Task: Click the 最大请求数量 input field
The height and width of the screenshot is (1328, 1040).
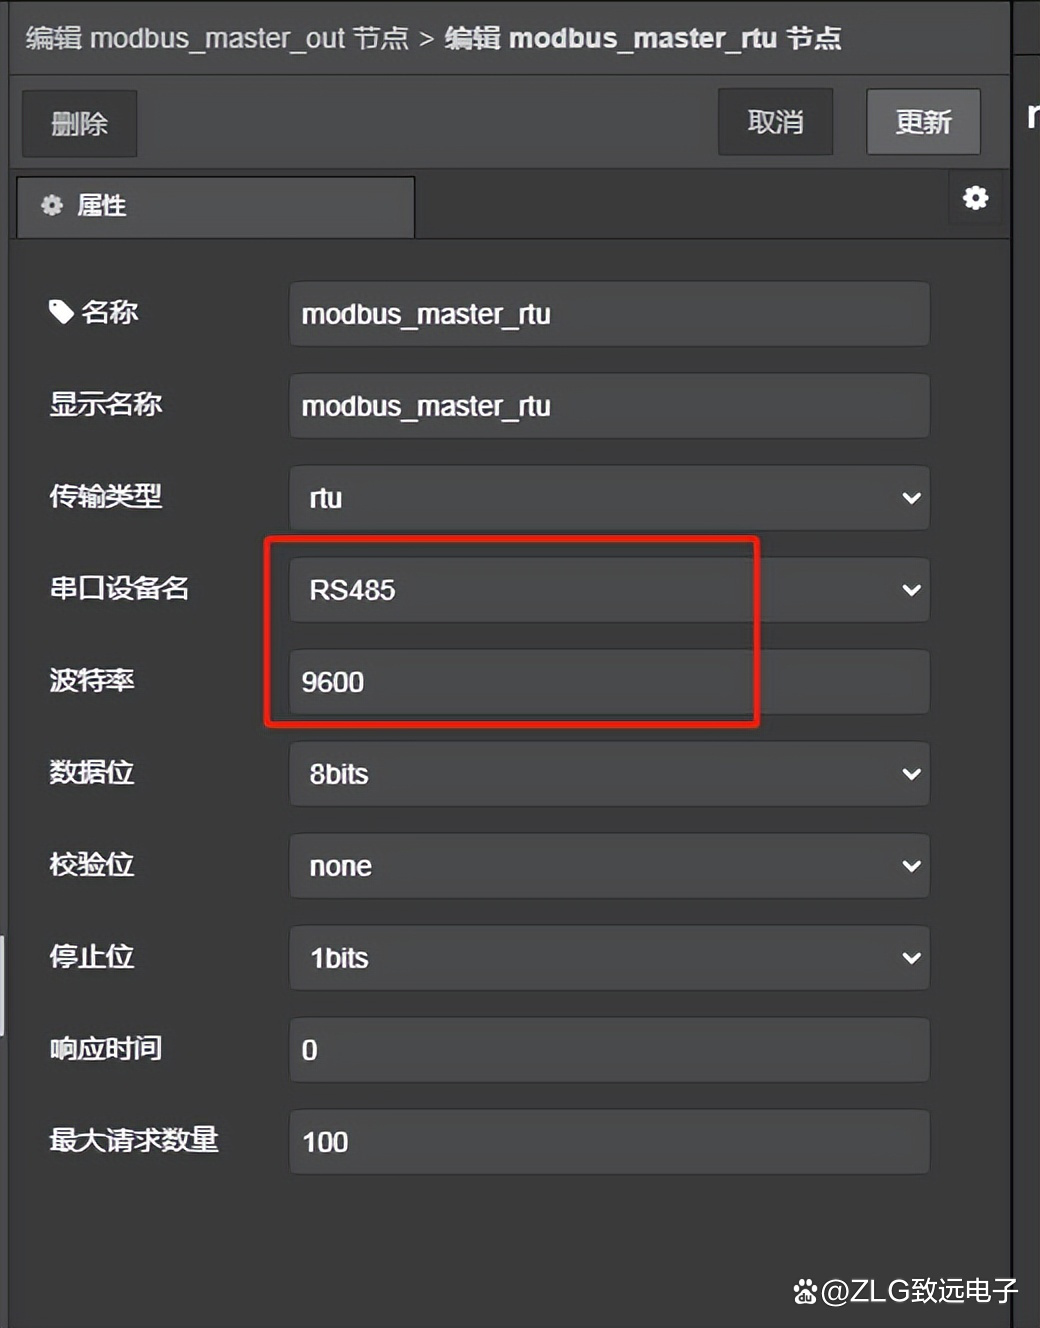Action: tap(609, 1142)
